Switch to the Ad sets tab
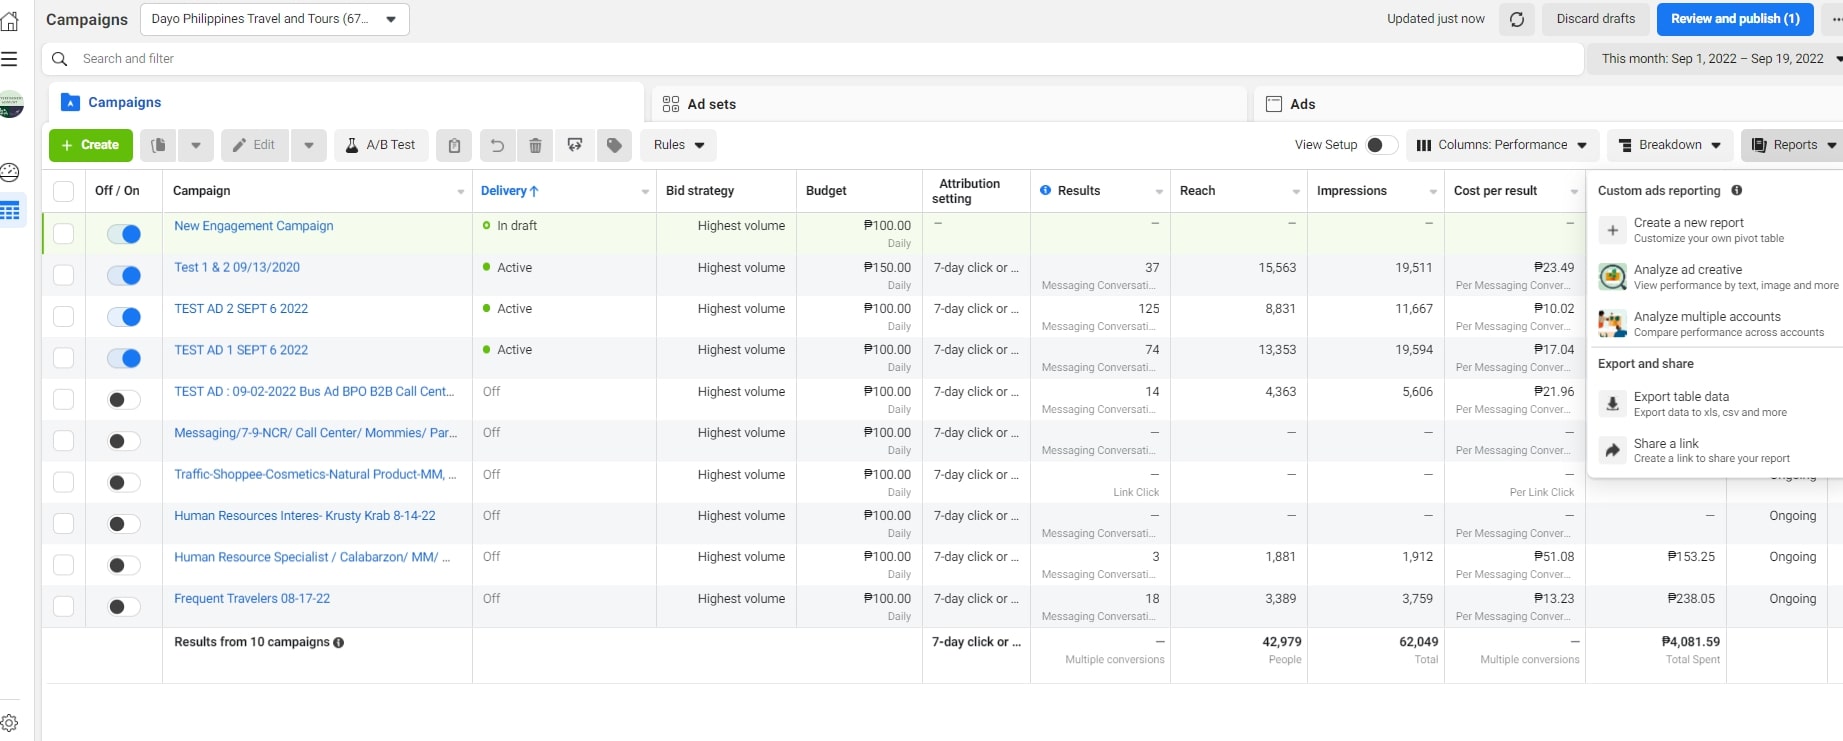Image resolution: width=1843 pixels, height=741 pixels. pos(711,104)
